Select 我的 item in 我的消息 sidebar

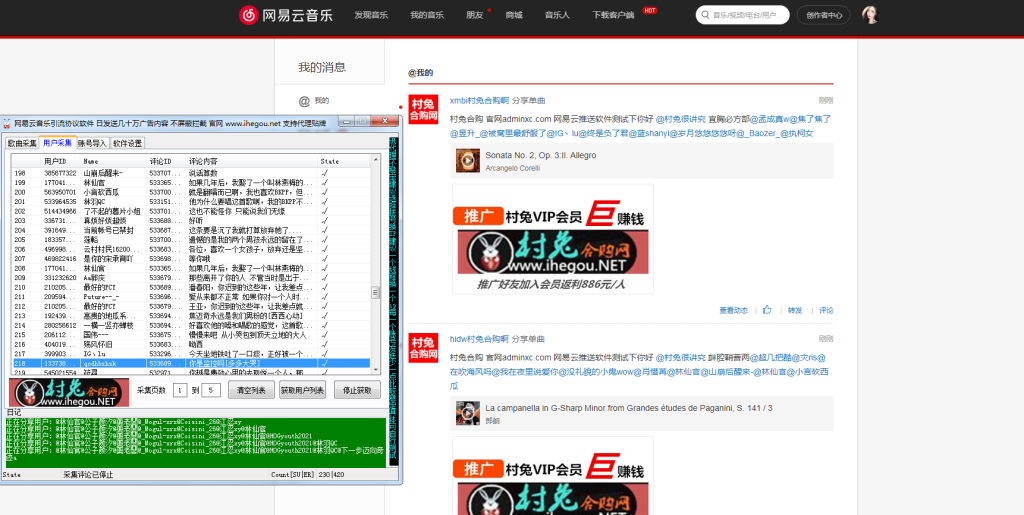(x=322, y=101)
